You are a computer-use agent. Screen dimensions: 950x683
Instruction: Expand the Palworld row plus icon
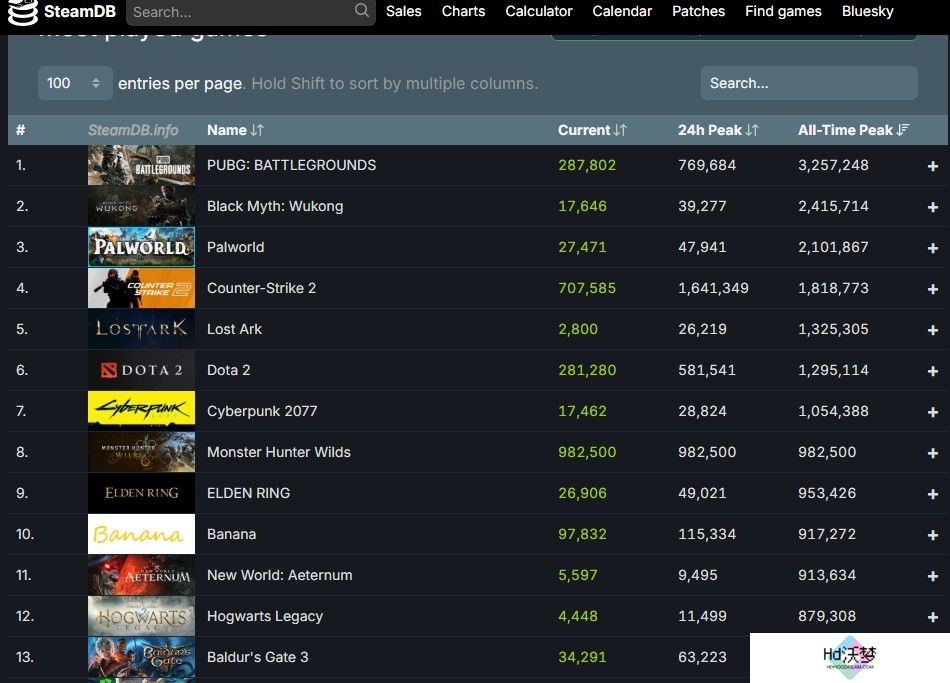(932, 248)
